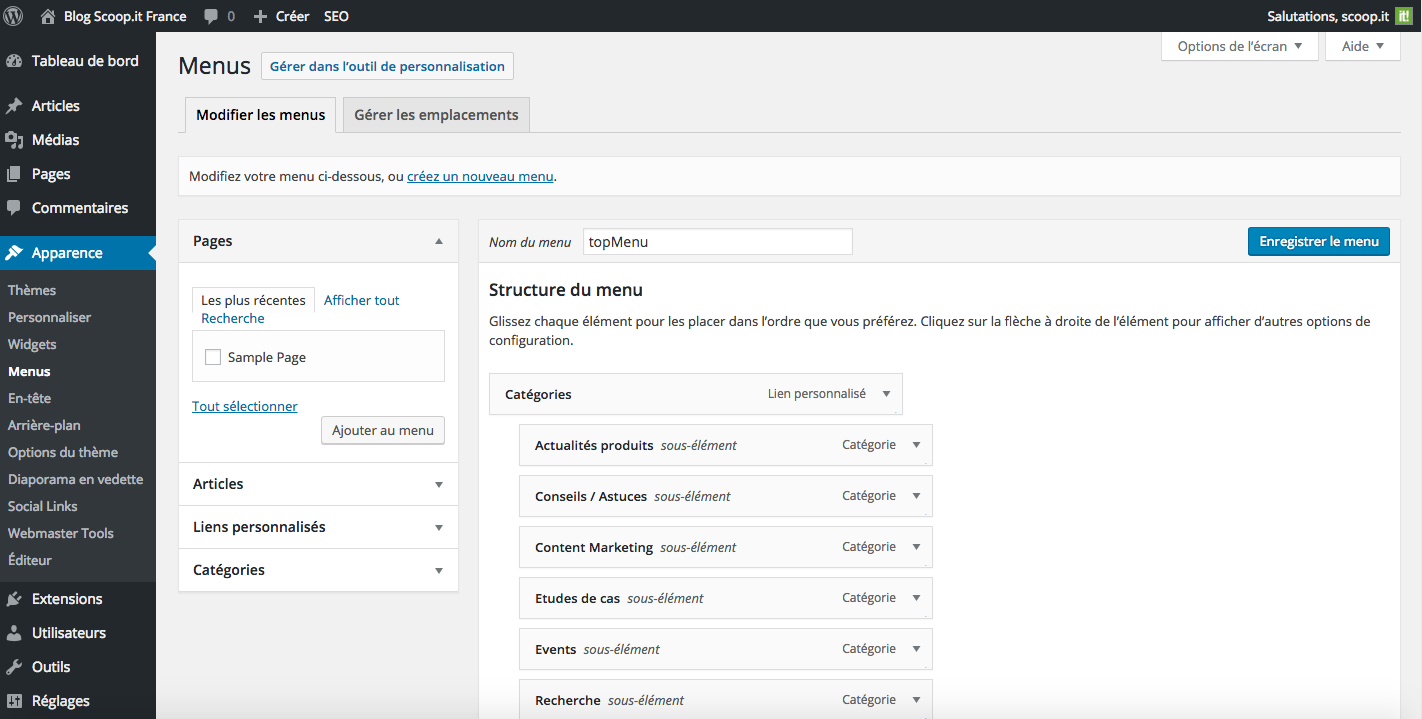Image resolution: width=1422 pixels, height=719 pixels.
Task: Open the En-tête submenu item
Action: coord(30,398)
